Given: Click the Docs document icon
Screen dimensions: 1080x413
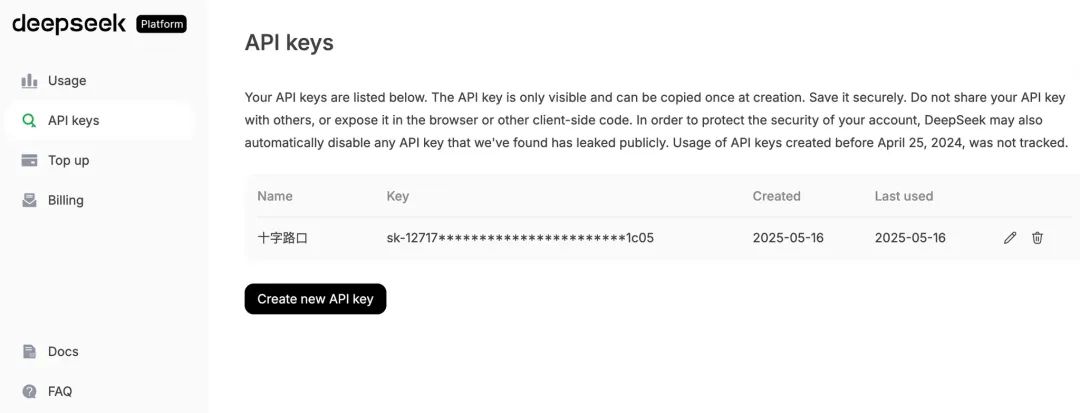Looking at the screenshot, I should [29, 352].
